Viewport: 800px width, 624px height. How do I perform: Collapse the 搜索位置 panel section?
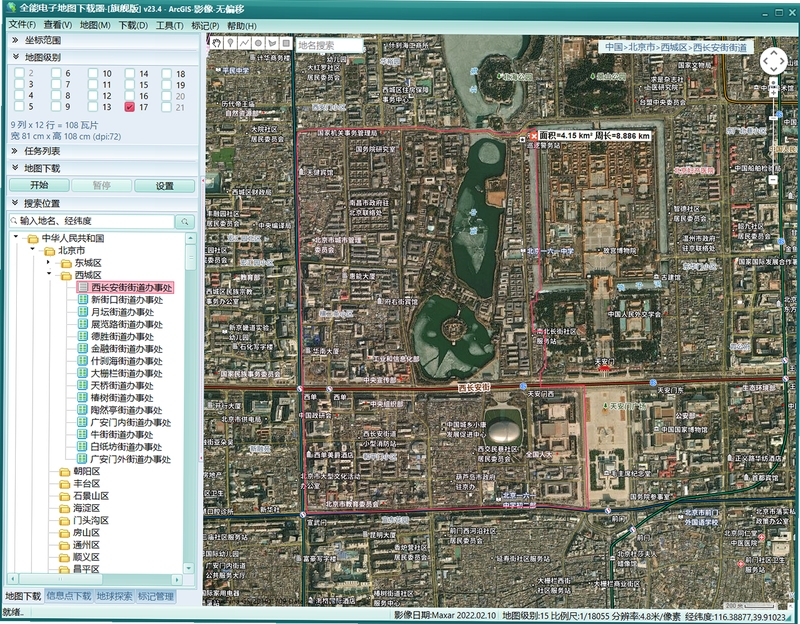pos(102,203)
